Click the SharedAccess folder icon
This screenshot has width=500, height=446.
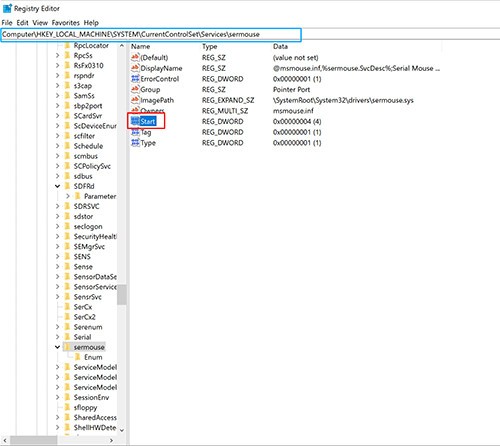point(67,417)
